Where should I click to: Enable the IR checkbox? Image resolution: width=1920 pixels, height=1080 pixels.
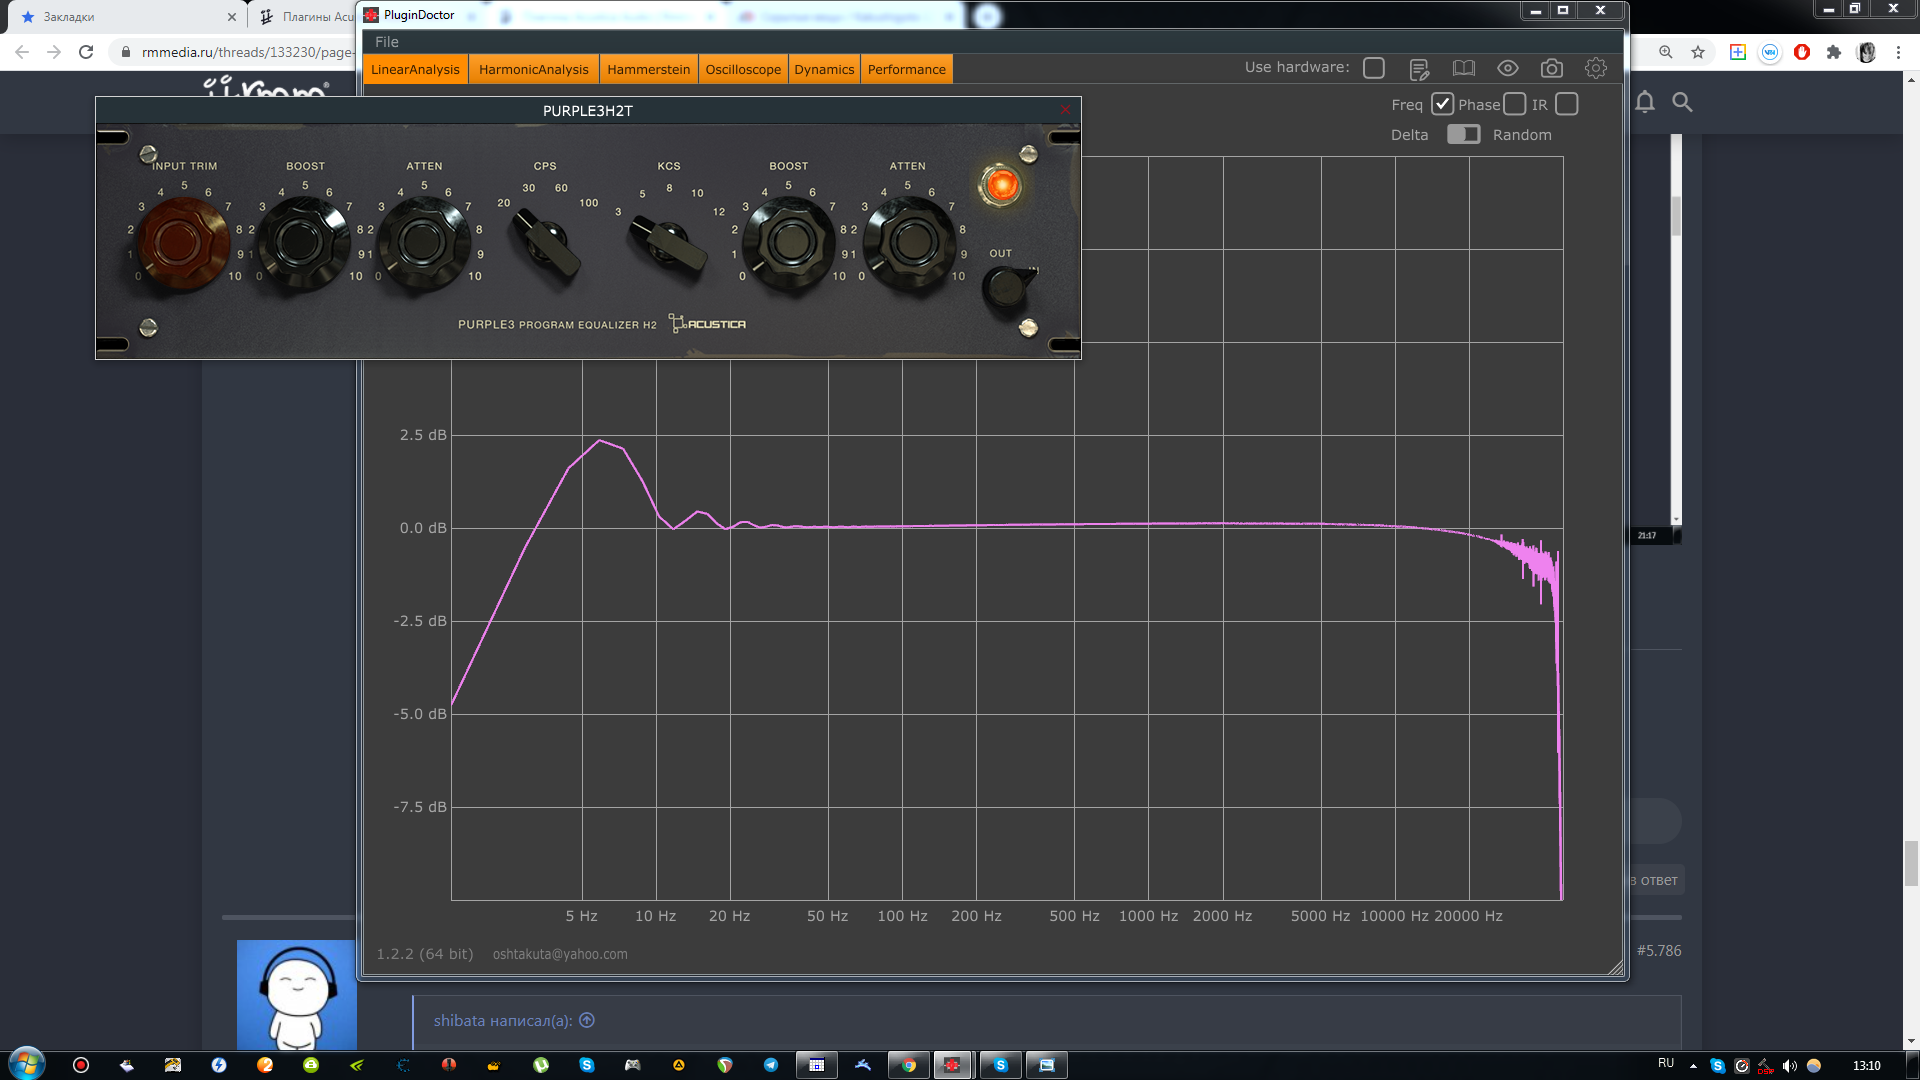point(1567,104)
